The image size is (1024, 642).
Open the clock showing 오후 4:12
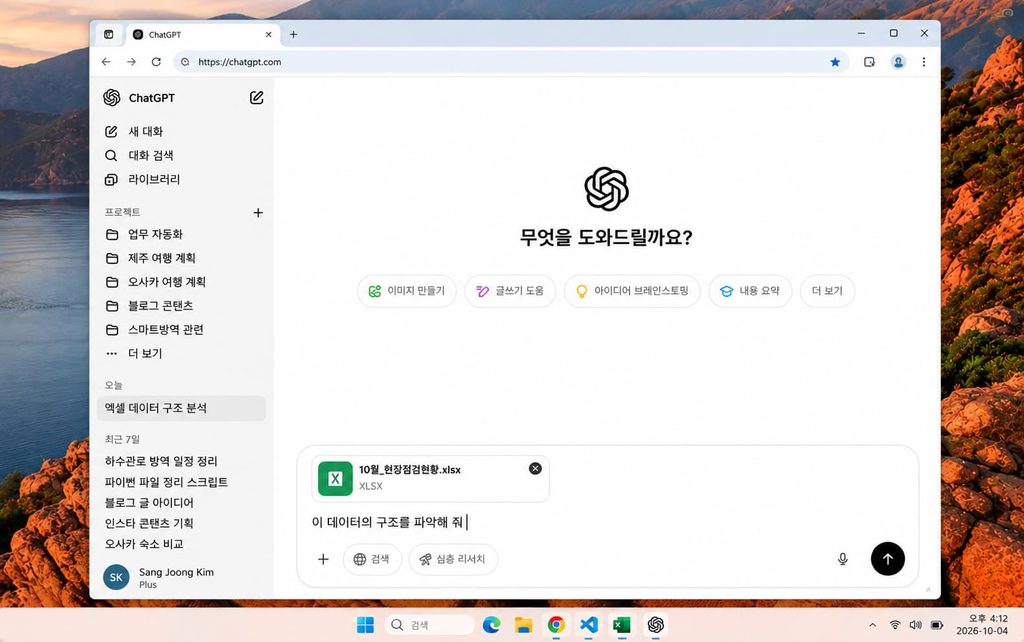982,625
